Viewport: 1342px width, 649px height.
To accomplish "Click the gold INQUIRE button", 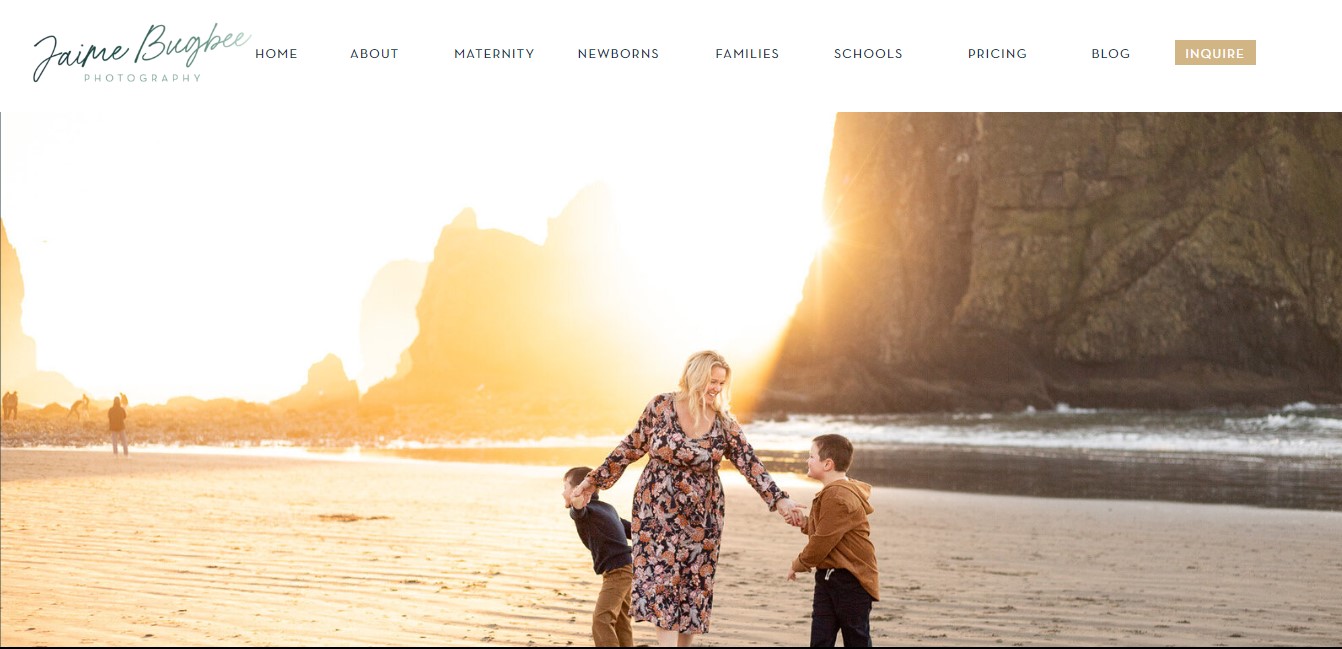I will point(1215,53).
